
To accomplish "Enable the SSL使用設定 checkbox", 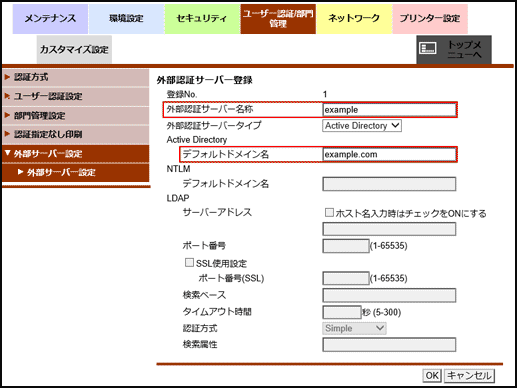I will click(x=189, y=263).
